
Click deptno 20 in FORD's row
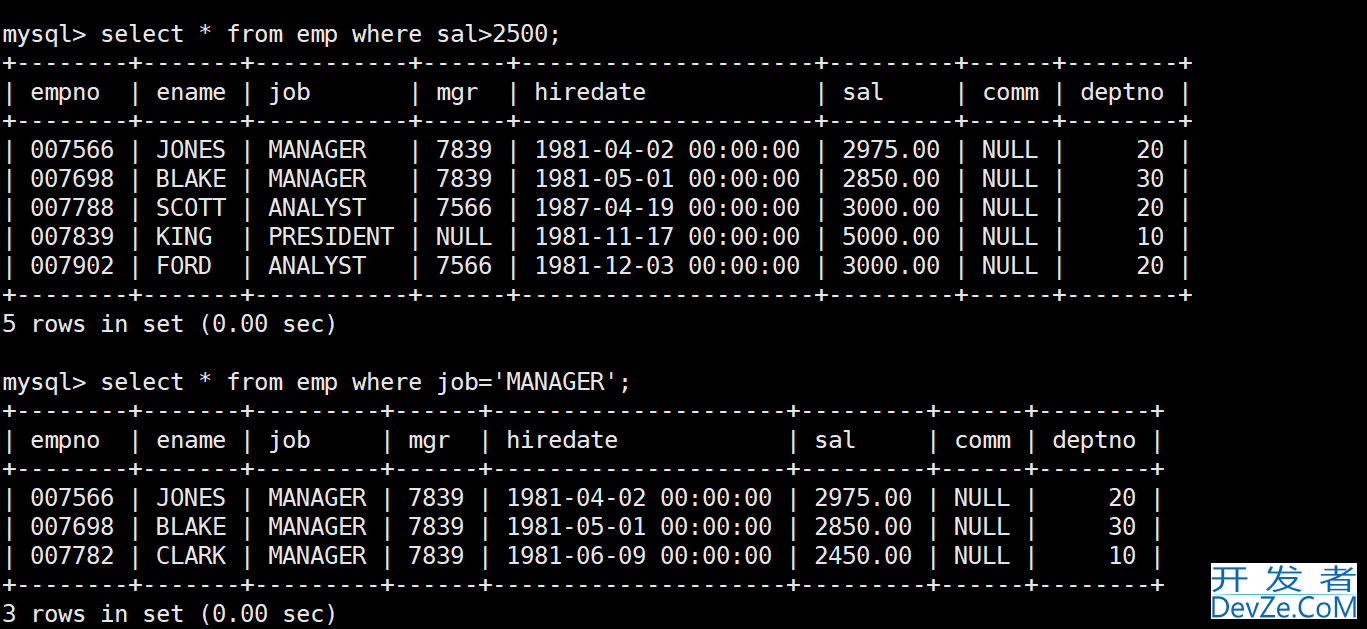tap(1150, 266)
